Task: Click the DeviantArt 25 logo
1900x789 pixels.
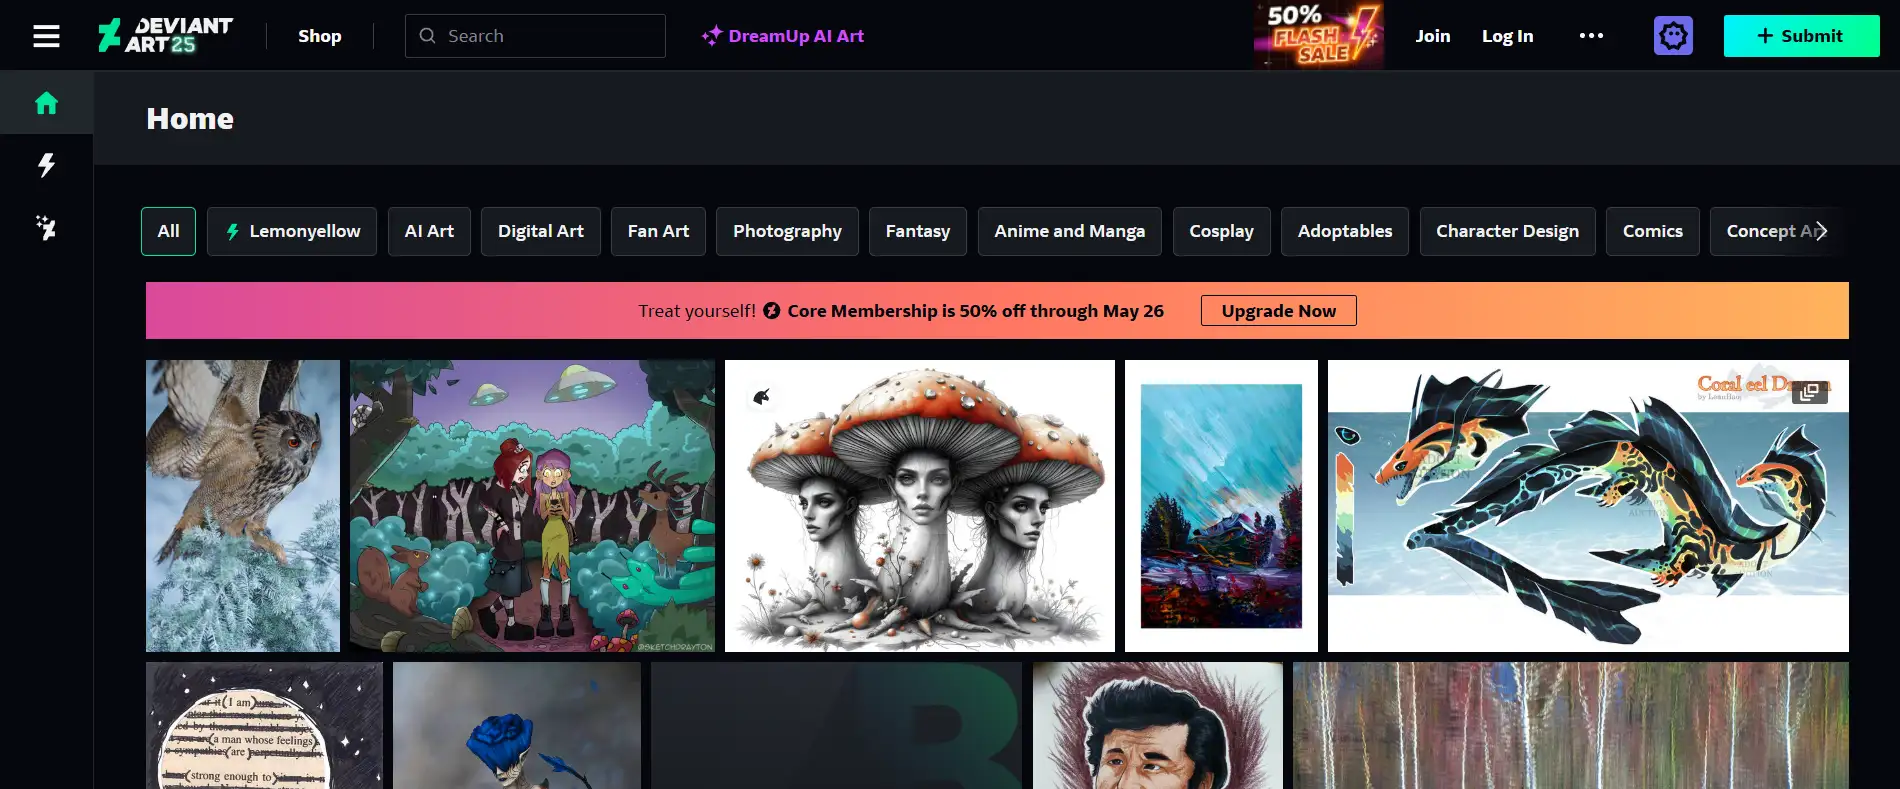Action: [165, 35]
